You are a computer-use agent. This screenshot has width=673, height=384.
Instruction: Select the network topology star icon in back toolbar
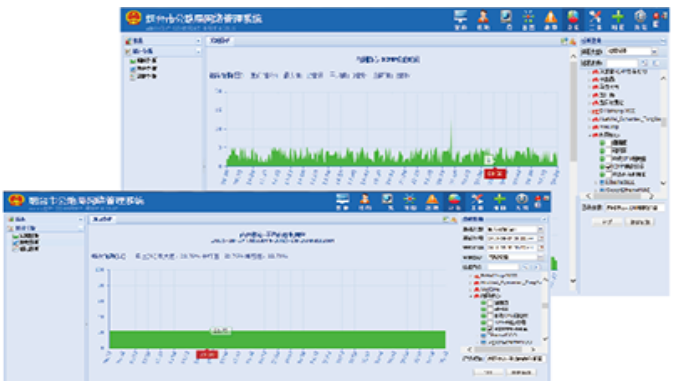tap(528, 18)
